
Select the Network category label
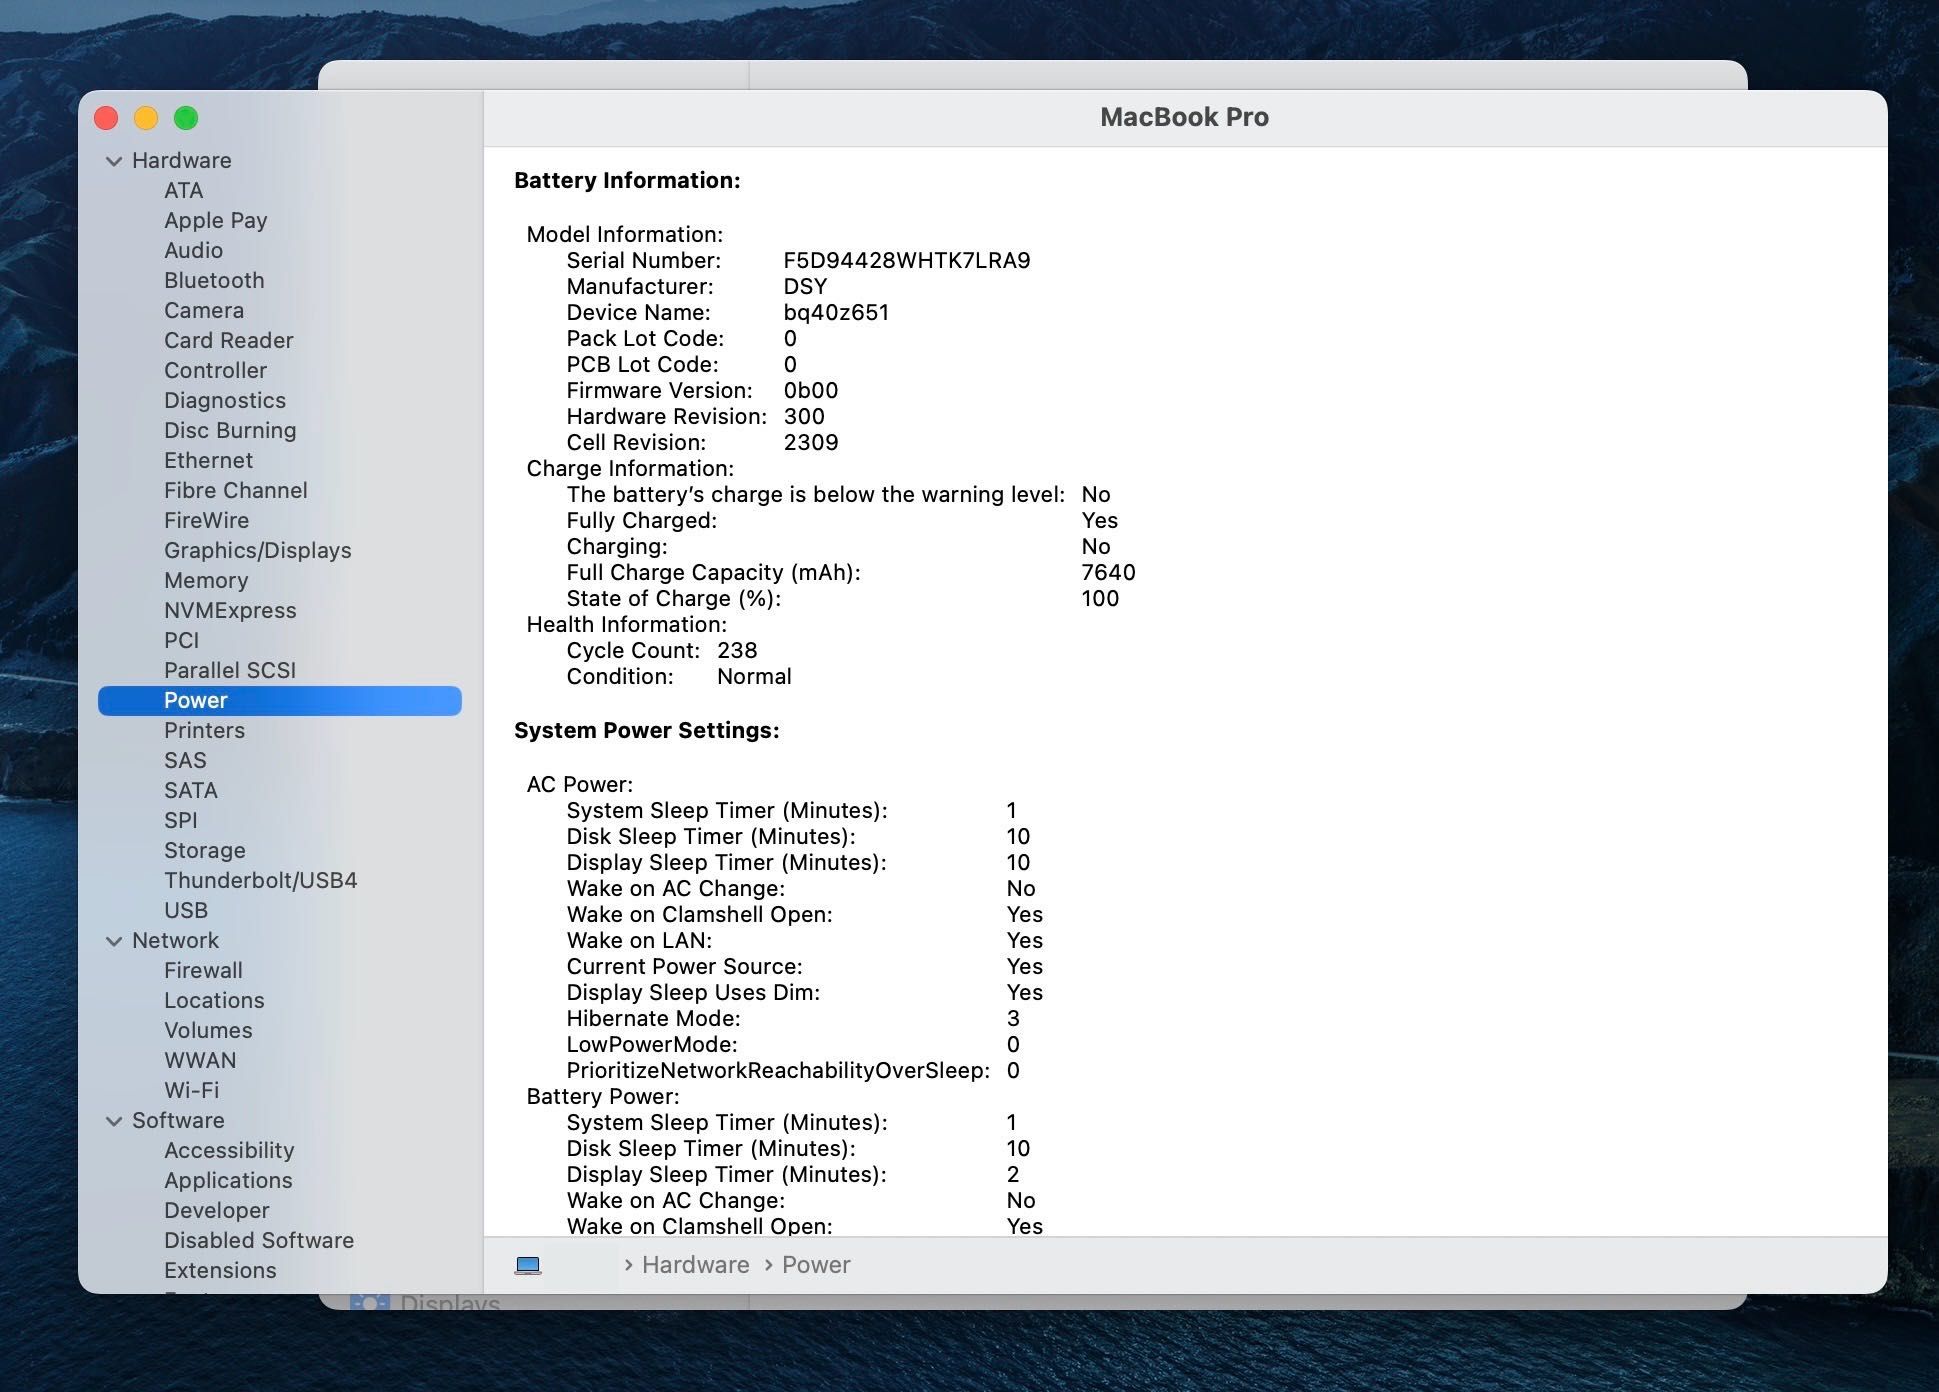tap(175, 941)
